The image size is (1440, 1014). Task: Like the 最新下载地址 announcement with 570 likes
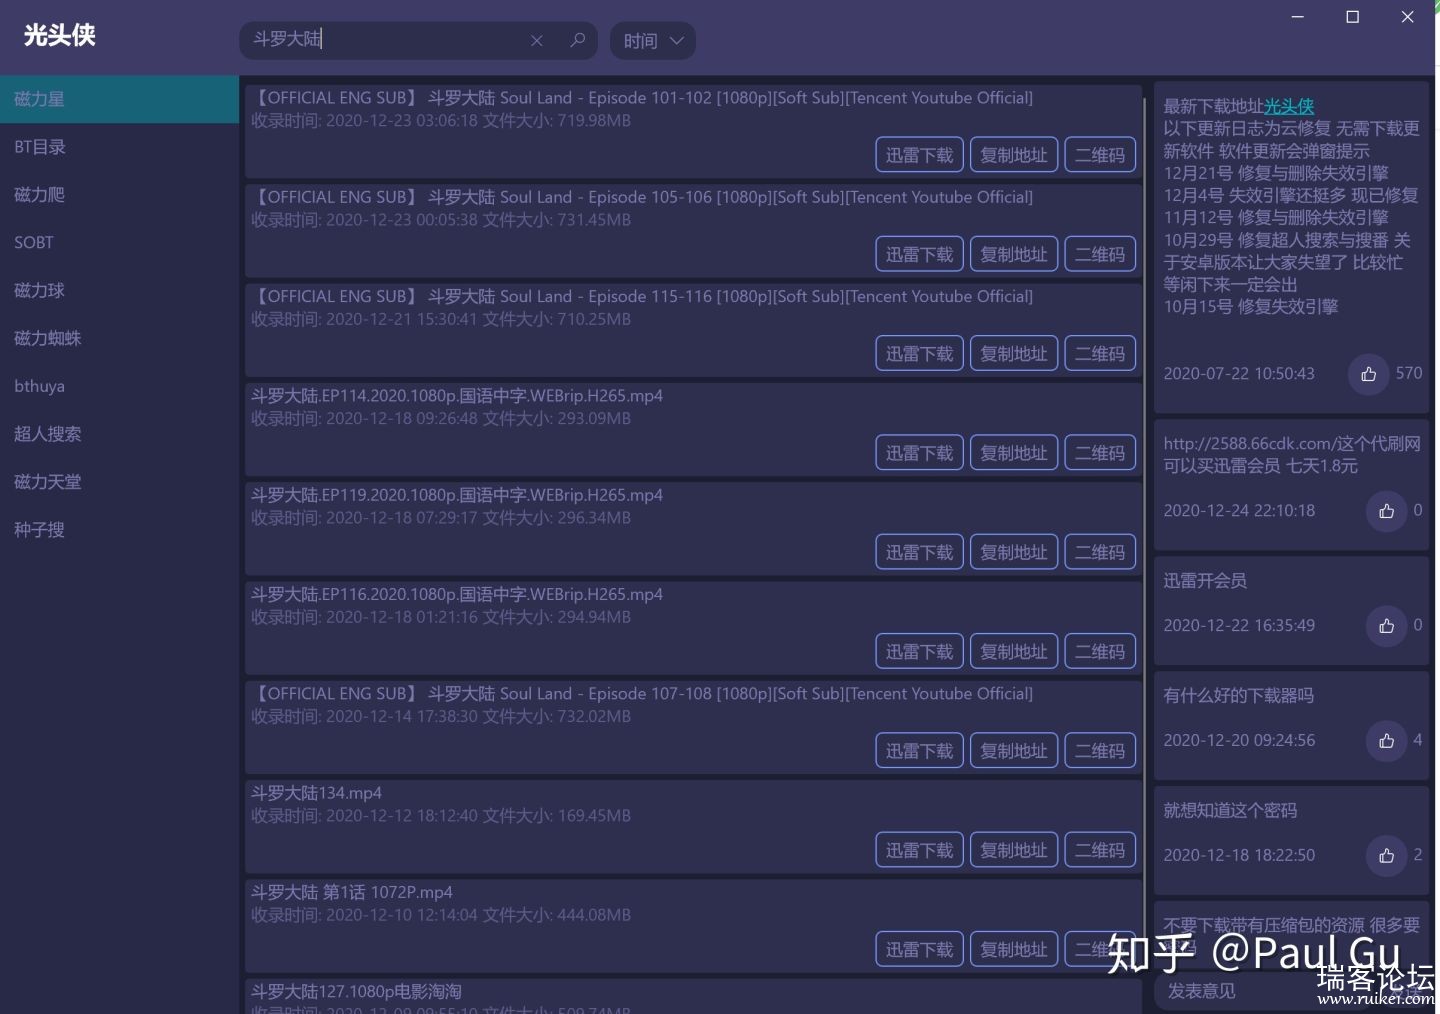point(1368,374)
